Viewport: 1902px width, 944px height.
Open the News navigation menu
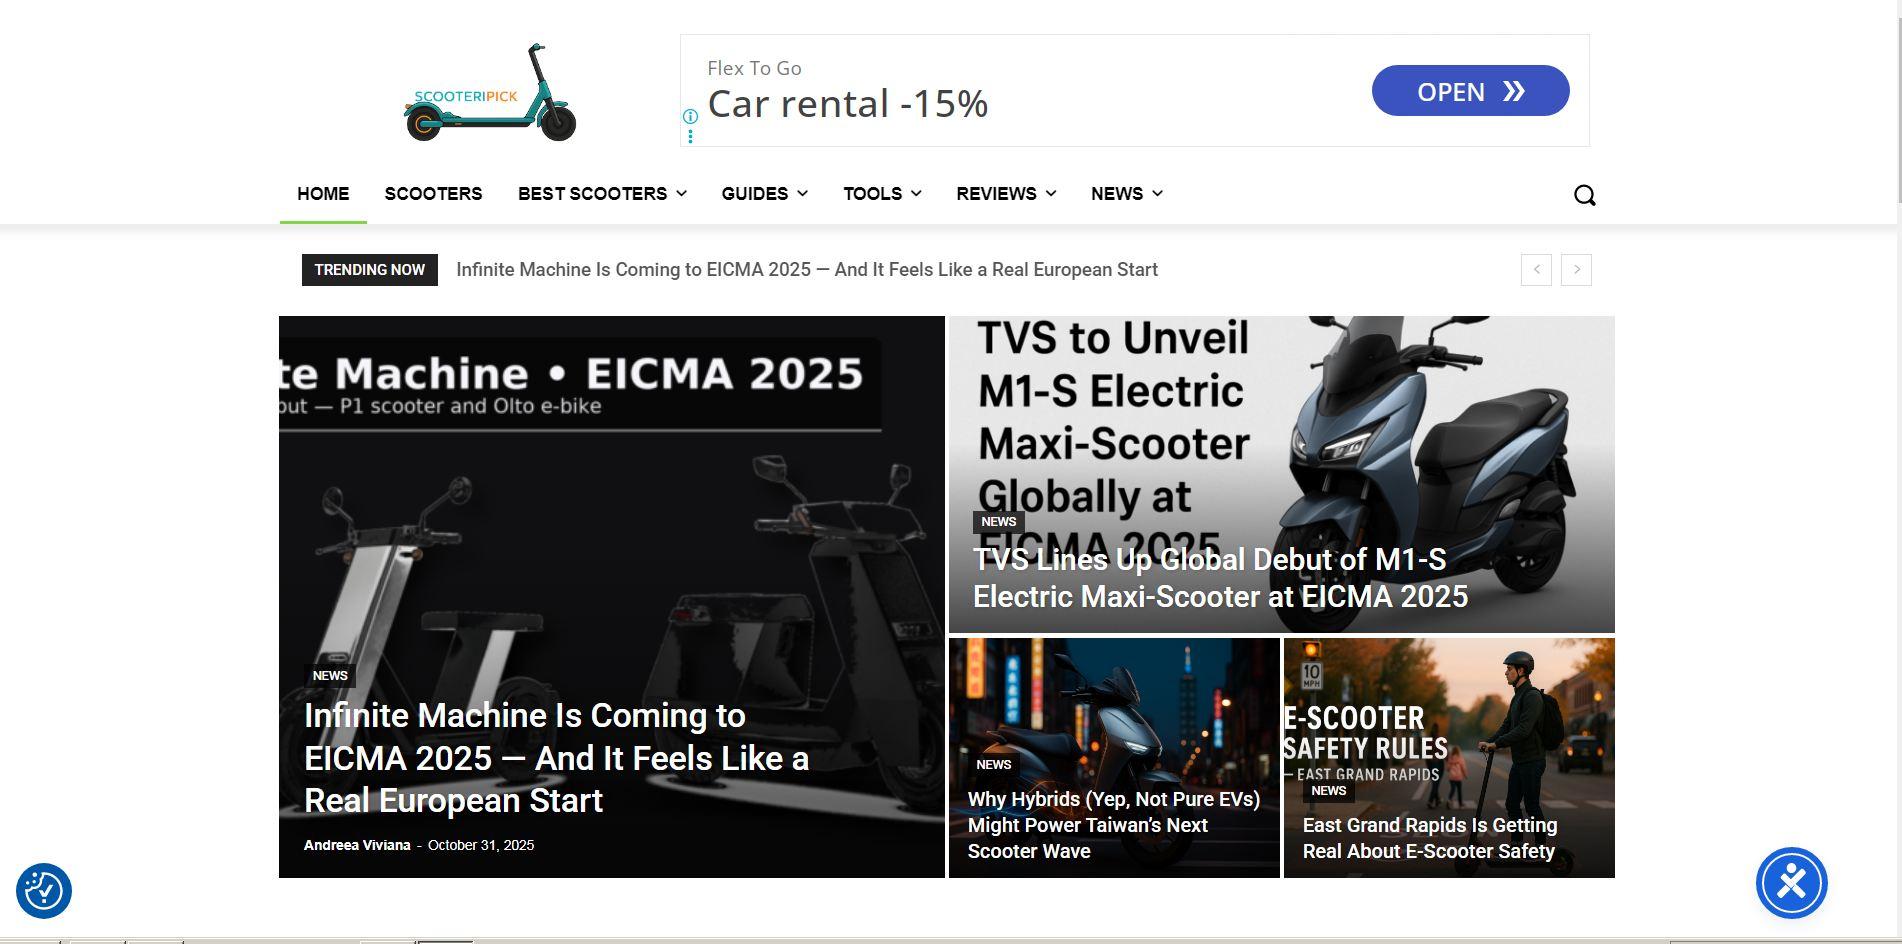(x=1126, y=194)
